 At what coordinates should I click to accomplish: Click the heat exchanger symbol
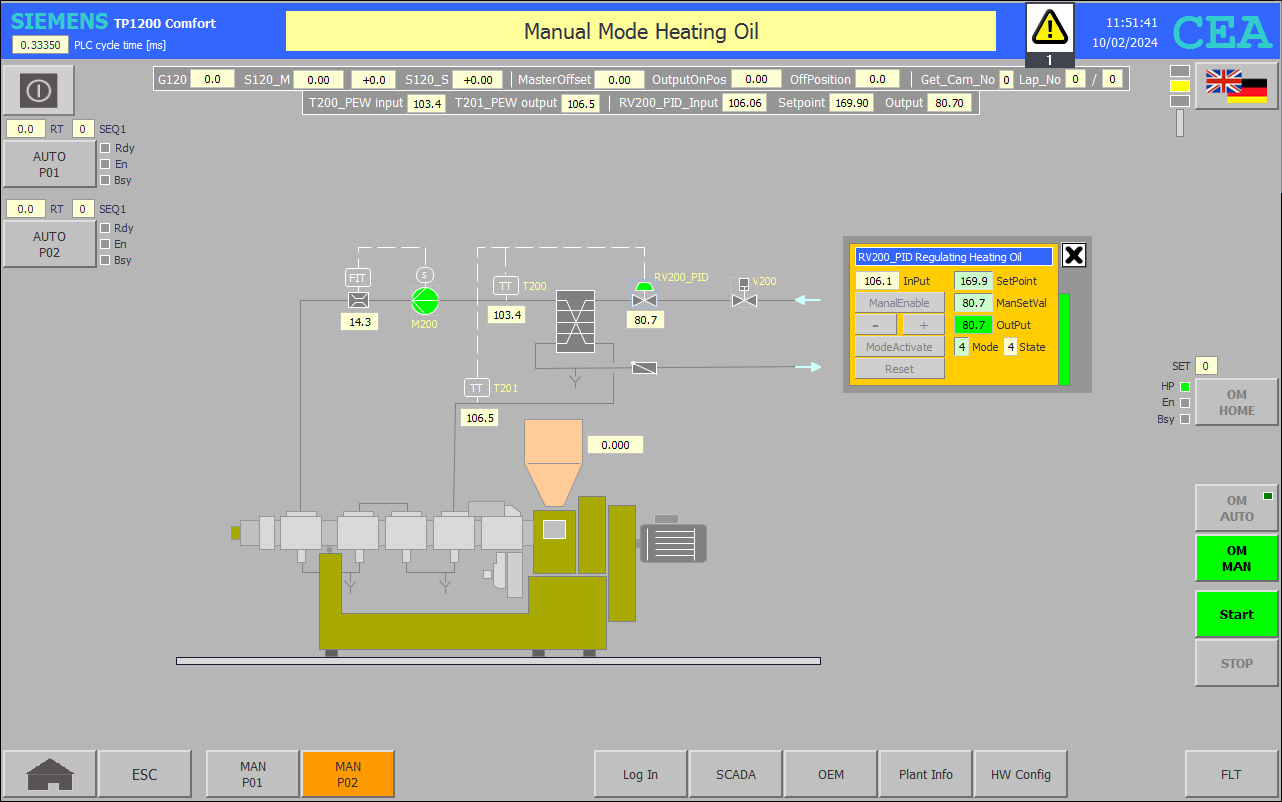point(575,321)
